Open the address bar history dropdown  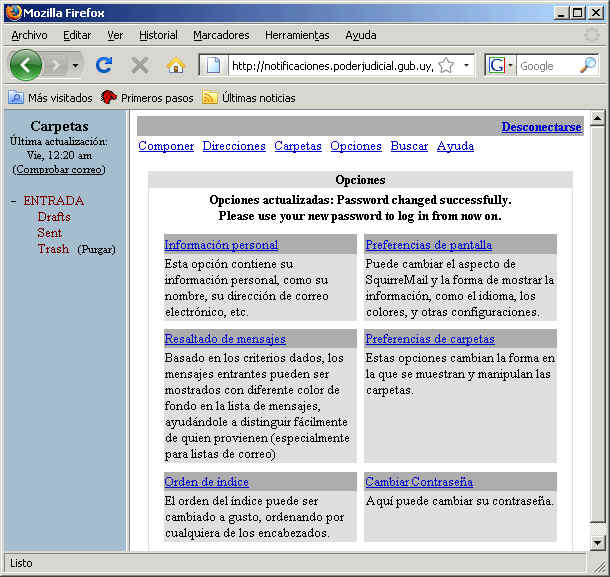[466, 65]
